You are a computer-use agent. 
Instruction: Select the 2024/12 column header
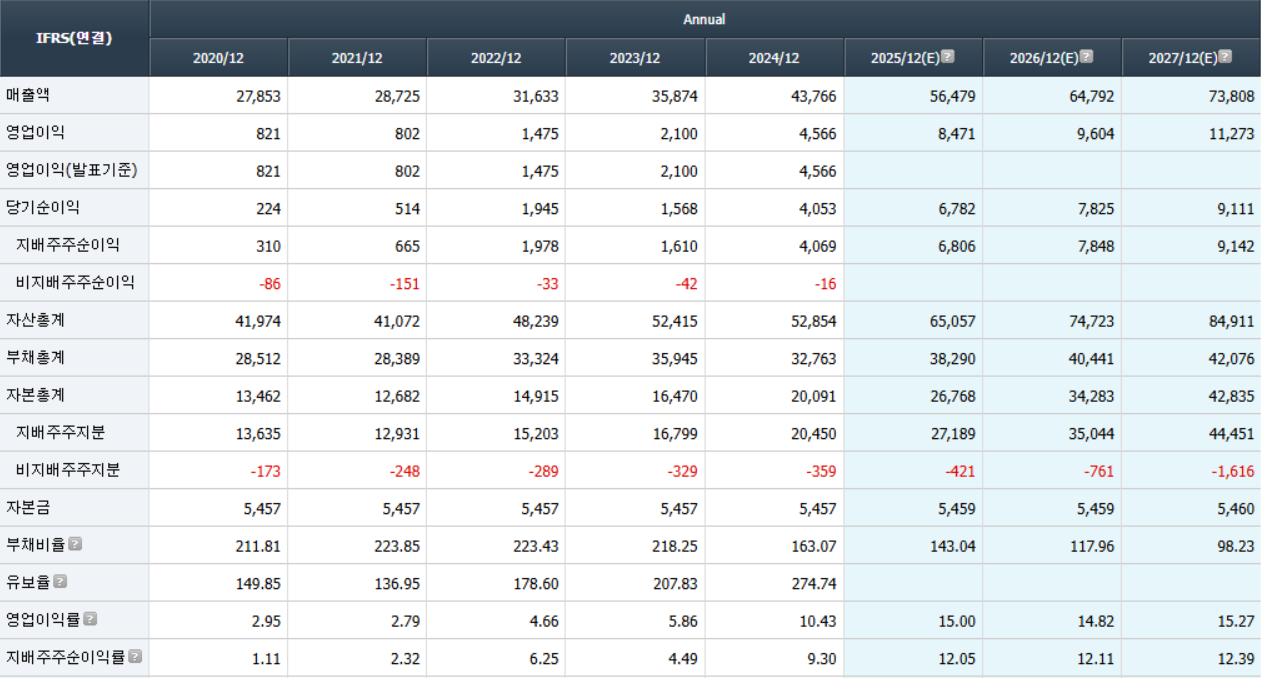(x=774, y=58)
